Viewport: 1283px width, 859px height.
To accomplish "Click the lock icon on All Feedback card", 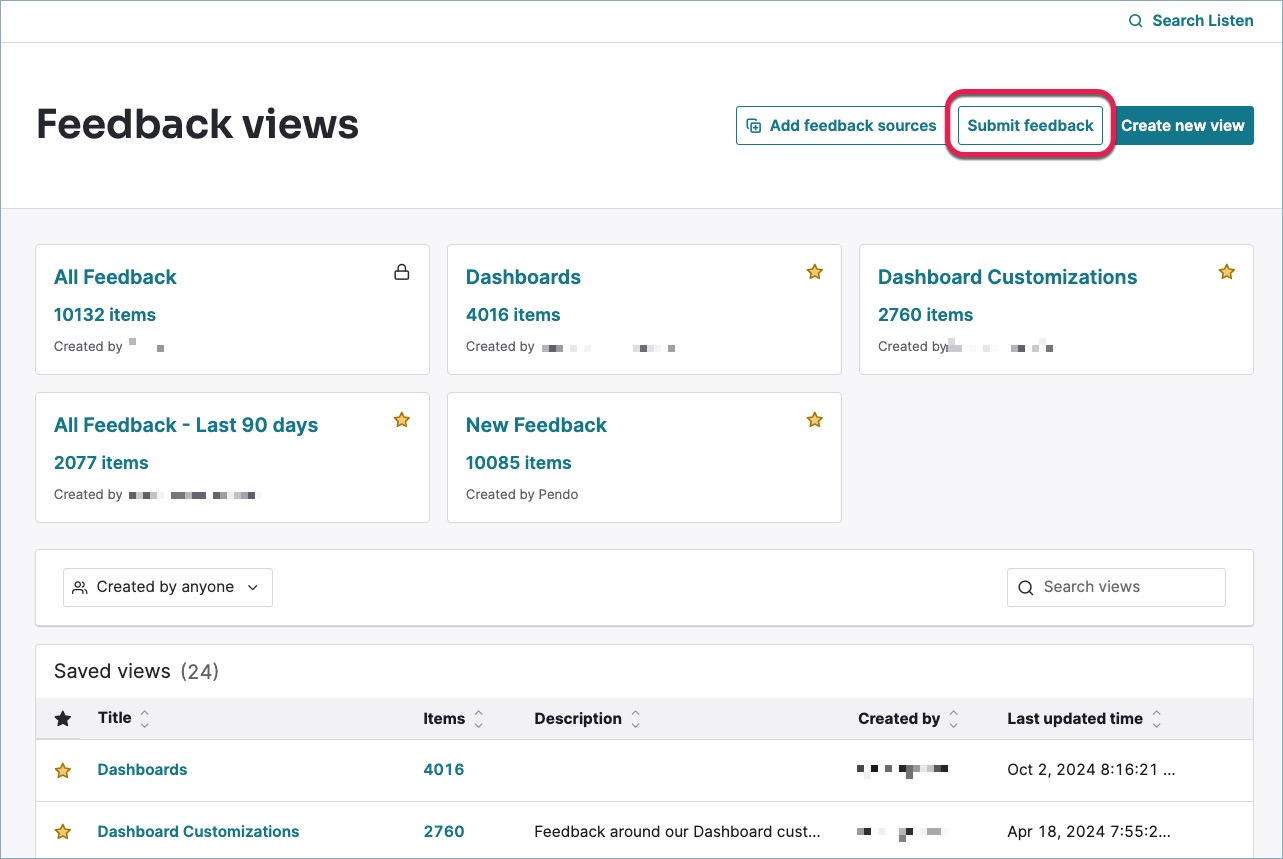I will (402, 272).
